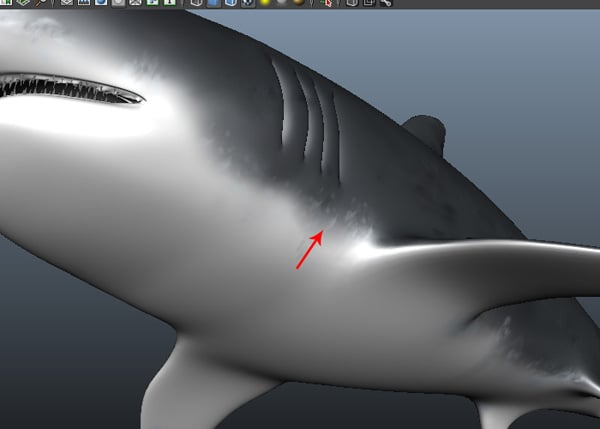Toggle isolate select icon with red cursor
Viewport: 600px width, 429px height.
(x=326, y=3)
